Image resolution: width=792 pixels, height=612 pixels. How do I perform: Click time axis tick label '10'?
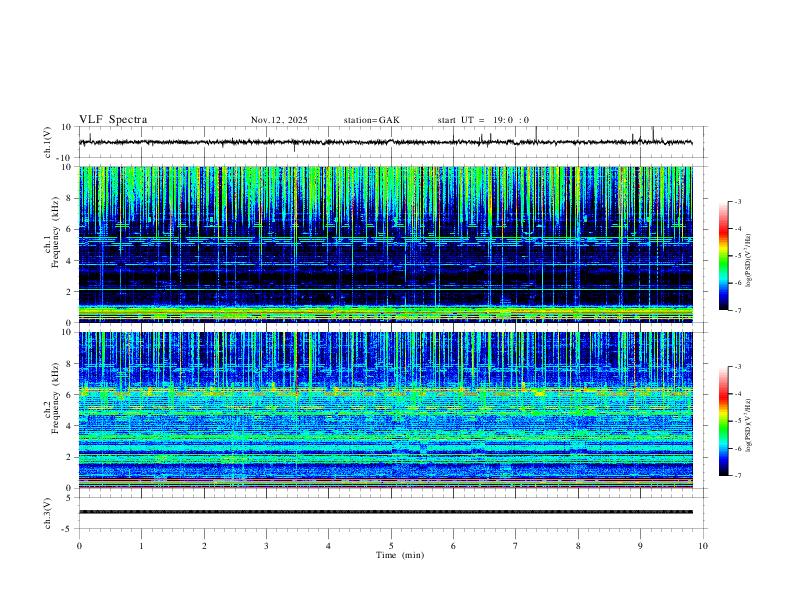(703, 546)
